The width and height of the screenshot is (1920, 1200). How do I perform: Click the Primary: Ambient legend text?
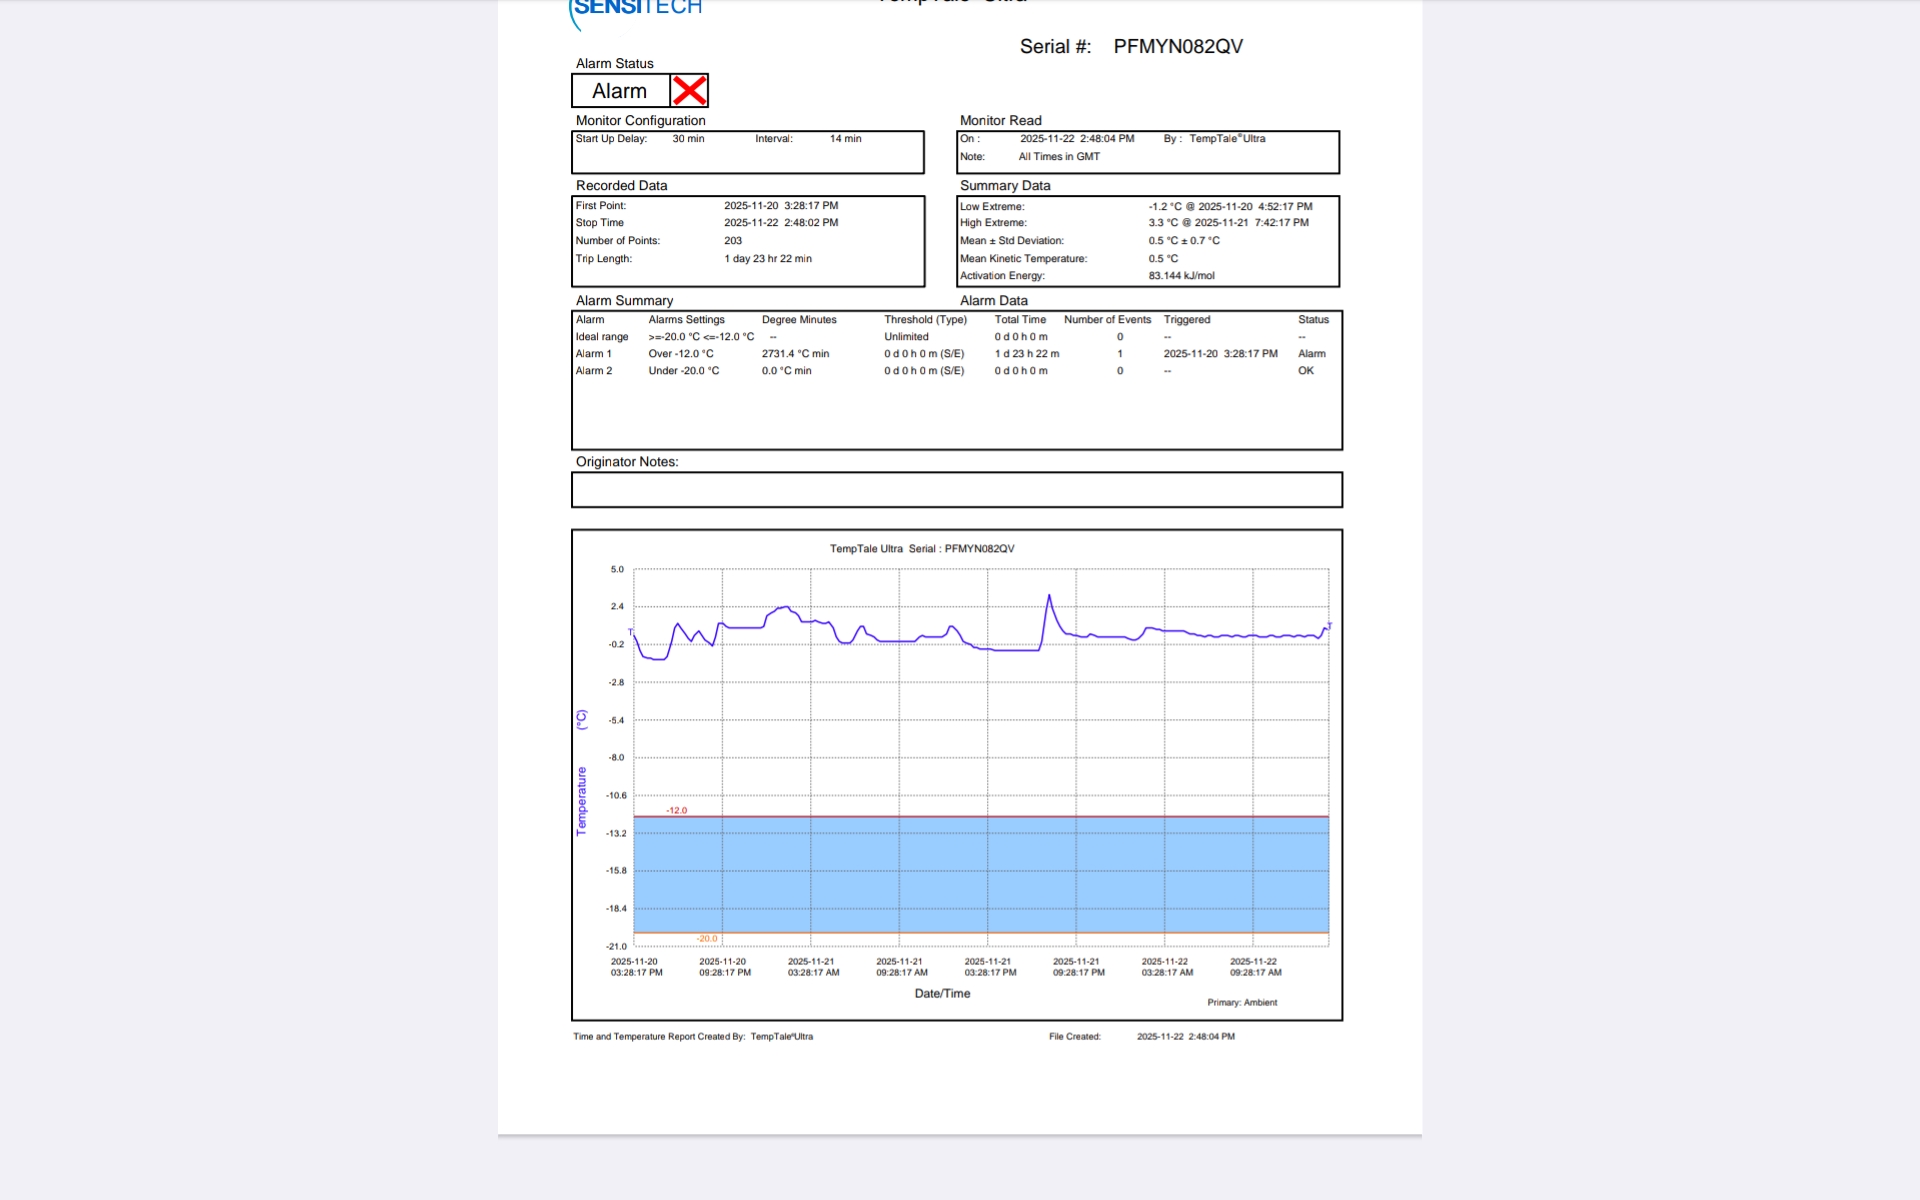coord(1241,1002)
